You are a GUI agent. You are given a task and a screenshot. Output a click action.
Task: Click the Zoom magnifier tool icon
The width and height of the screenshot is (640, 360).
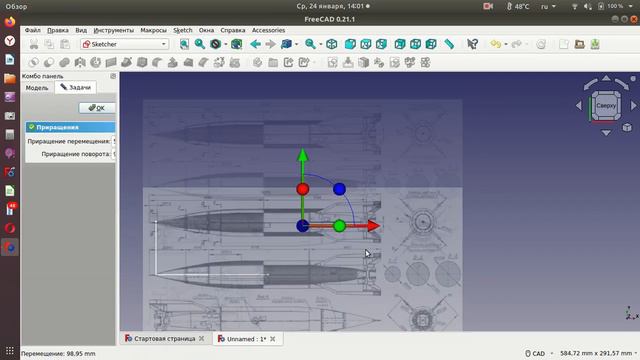coord(310,44)
